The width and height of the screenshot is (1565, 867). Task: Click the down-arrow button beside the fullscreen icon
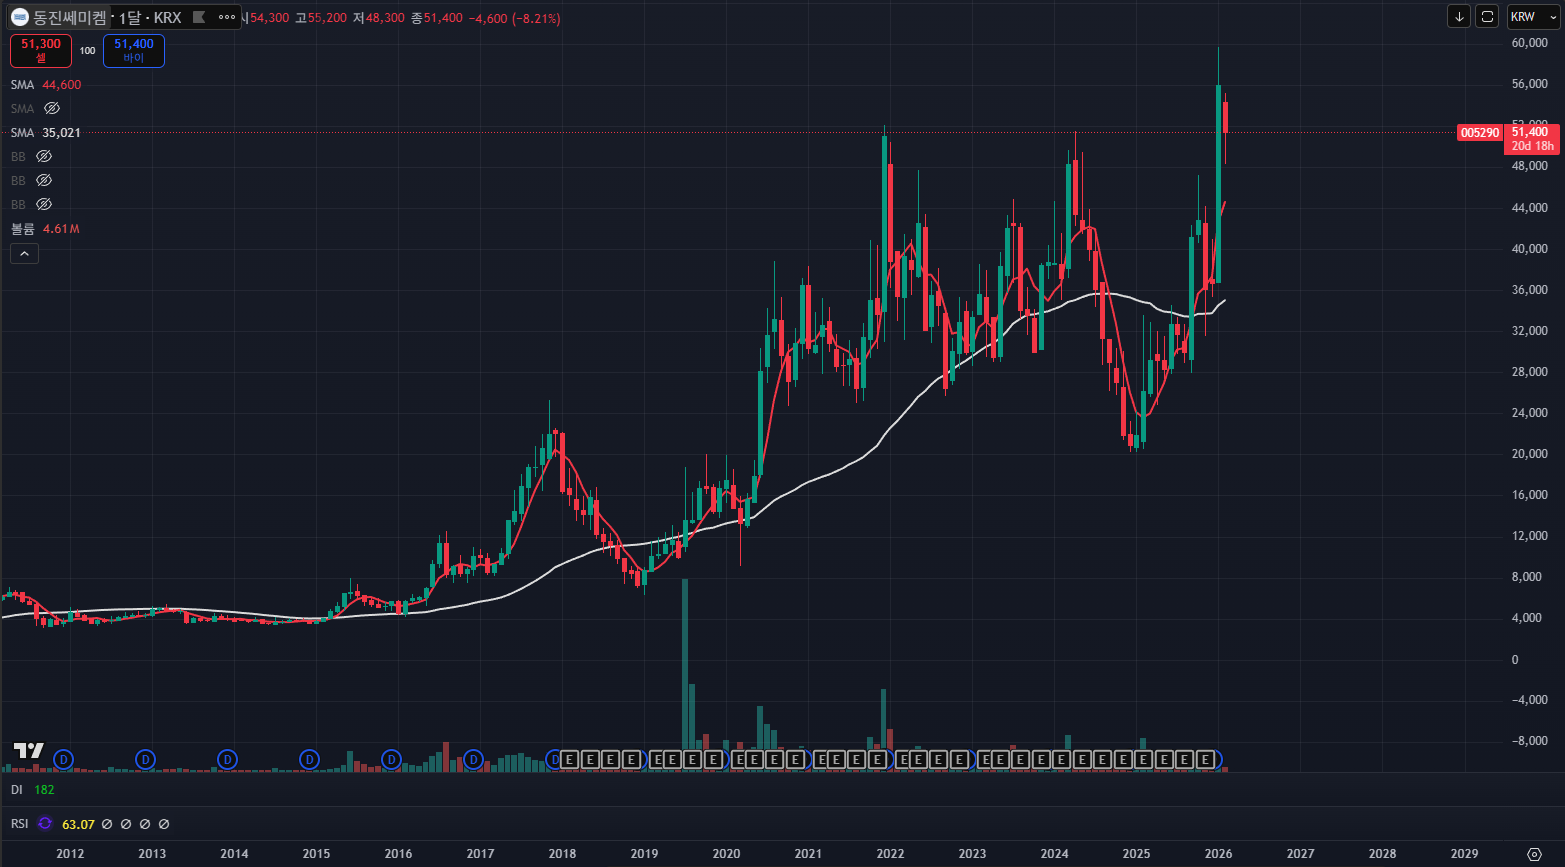[1459, 16]
